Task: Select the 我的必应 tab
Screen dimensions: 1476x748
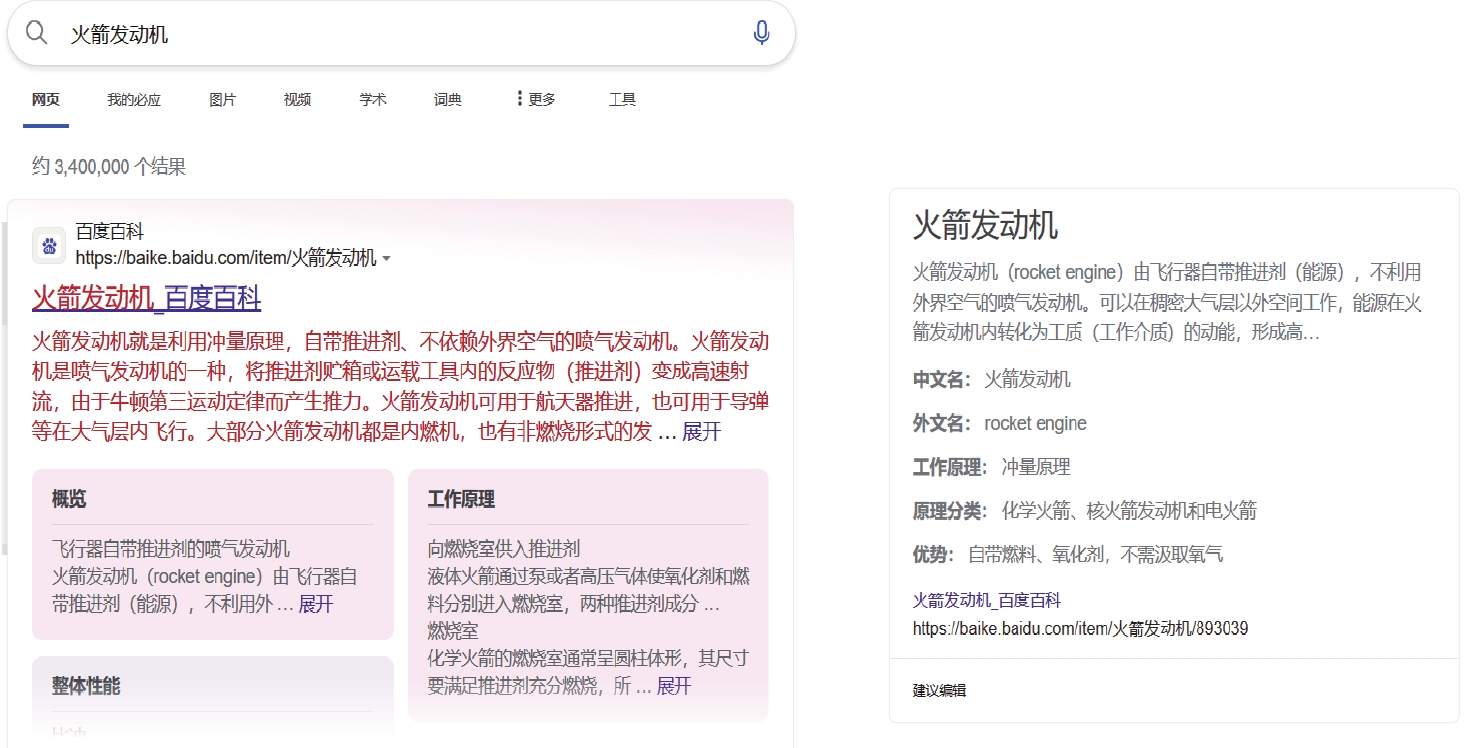Action: (134, 99)
